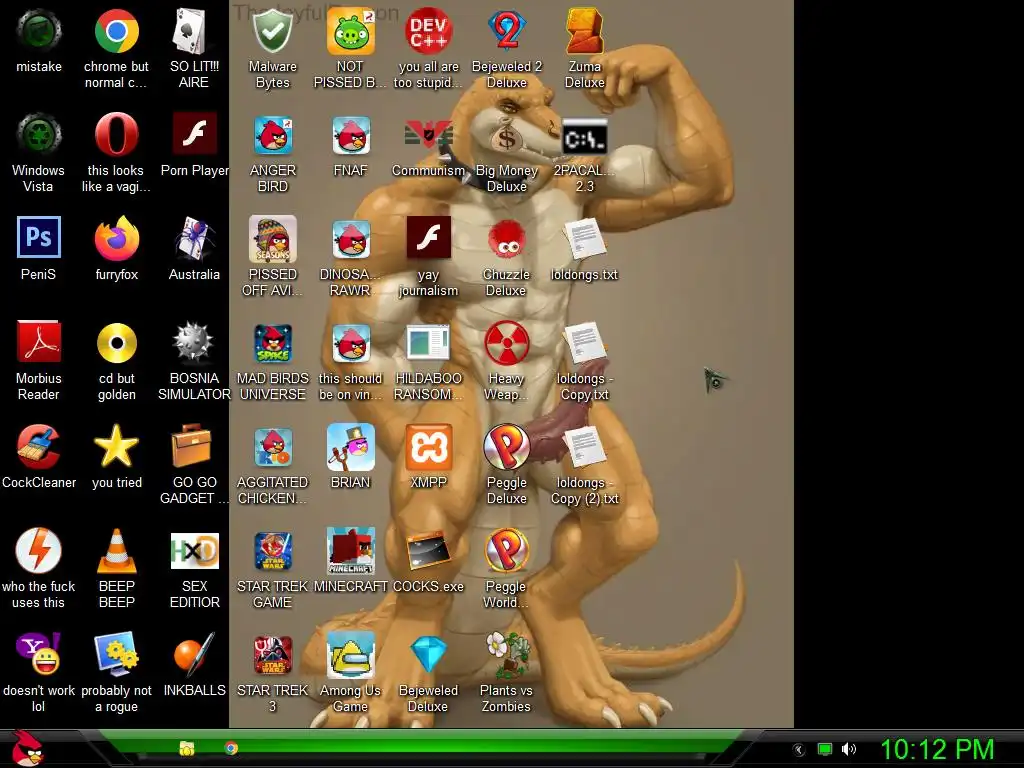Viewport: 1024px width, 768px height.
Task: Open the 'Peggle World...' shortcut
Action: (506, 551)
